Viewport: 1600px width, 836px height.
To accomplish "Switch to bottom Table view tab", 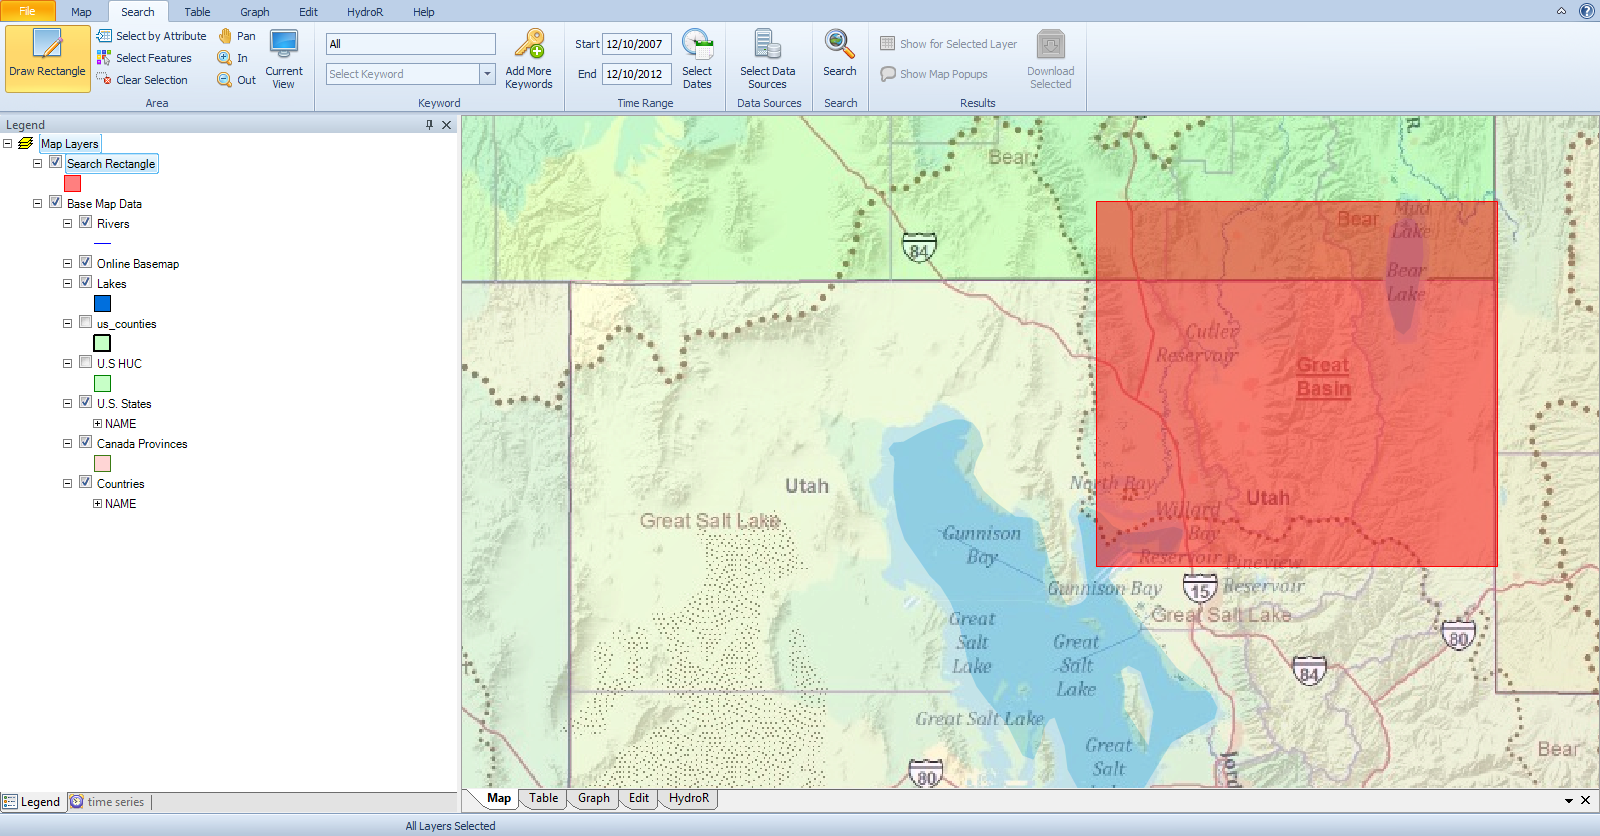I will (544, 798).
